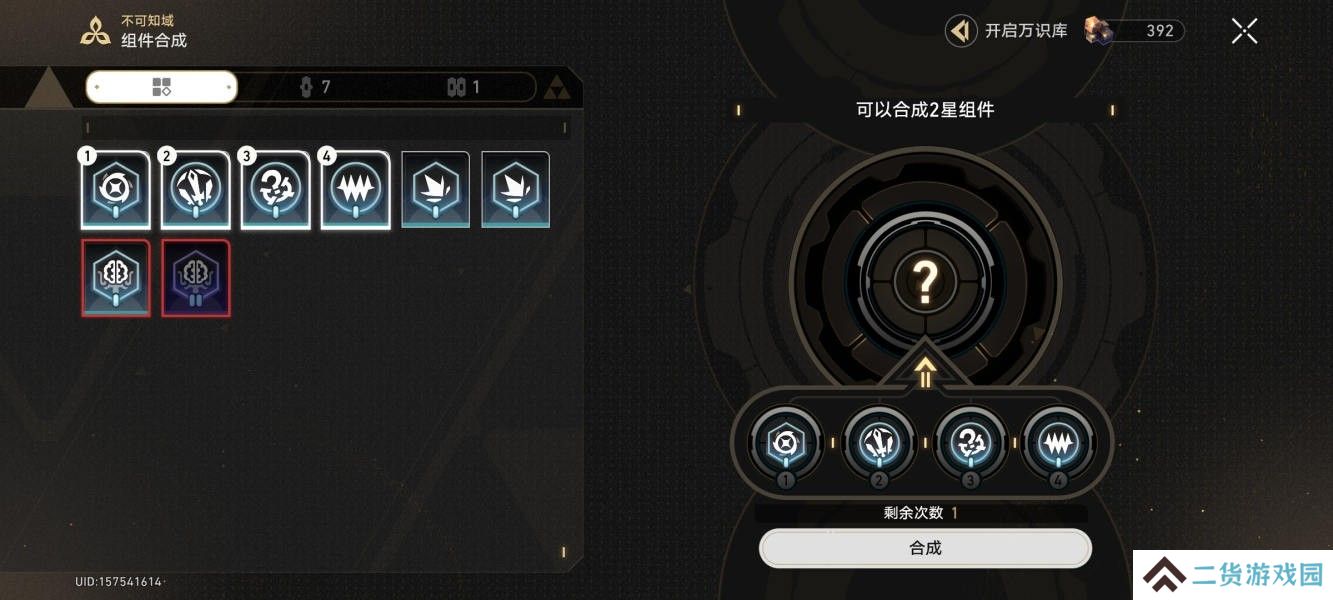1333x600 pixels.
Task: Remove the component from synthesis slot 4
Action: [1059, 442]
